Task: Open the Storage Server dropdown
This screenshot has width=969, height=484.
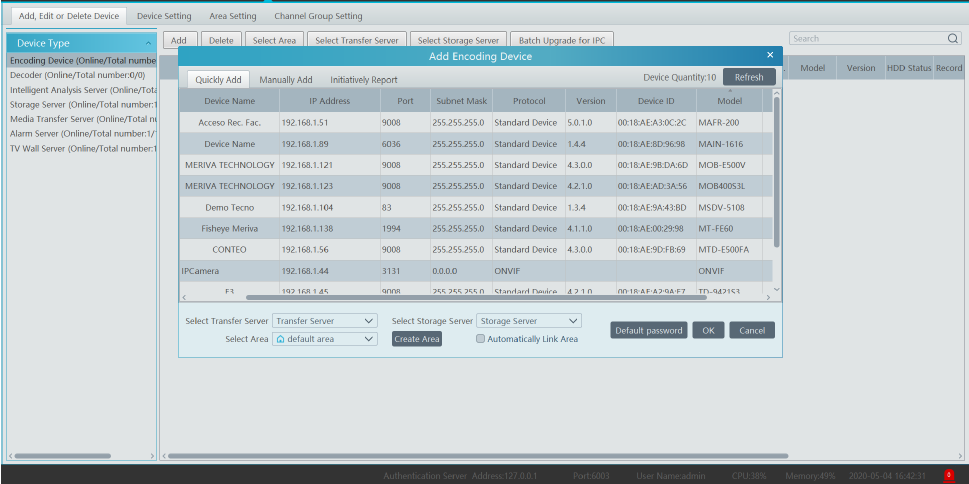Action: click(573, 321)
